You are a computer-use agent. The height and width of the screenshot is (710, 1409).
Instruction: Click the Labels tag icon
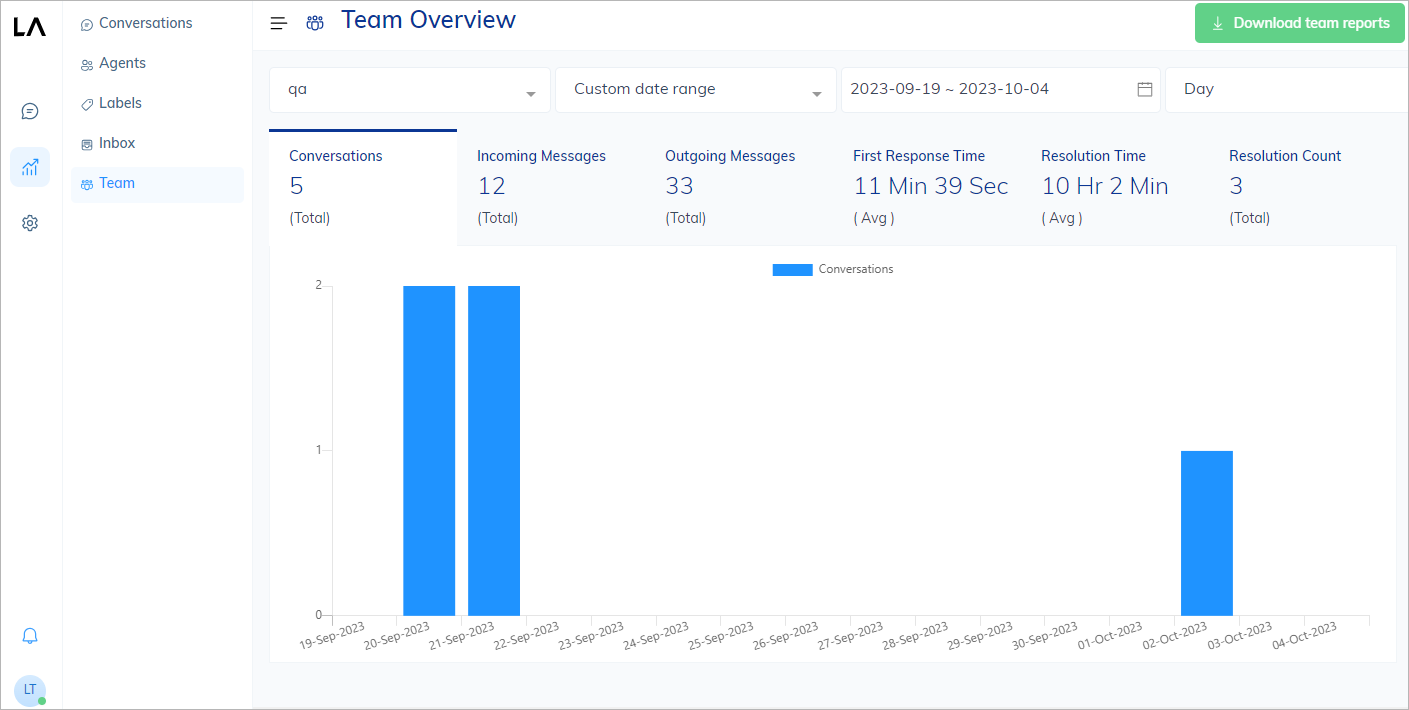click(87, 104)
